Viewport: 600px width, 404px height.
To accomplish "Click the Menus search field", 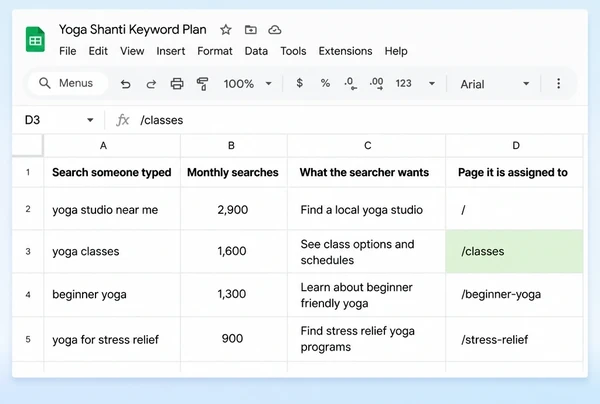I will coord(68,83).
